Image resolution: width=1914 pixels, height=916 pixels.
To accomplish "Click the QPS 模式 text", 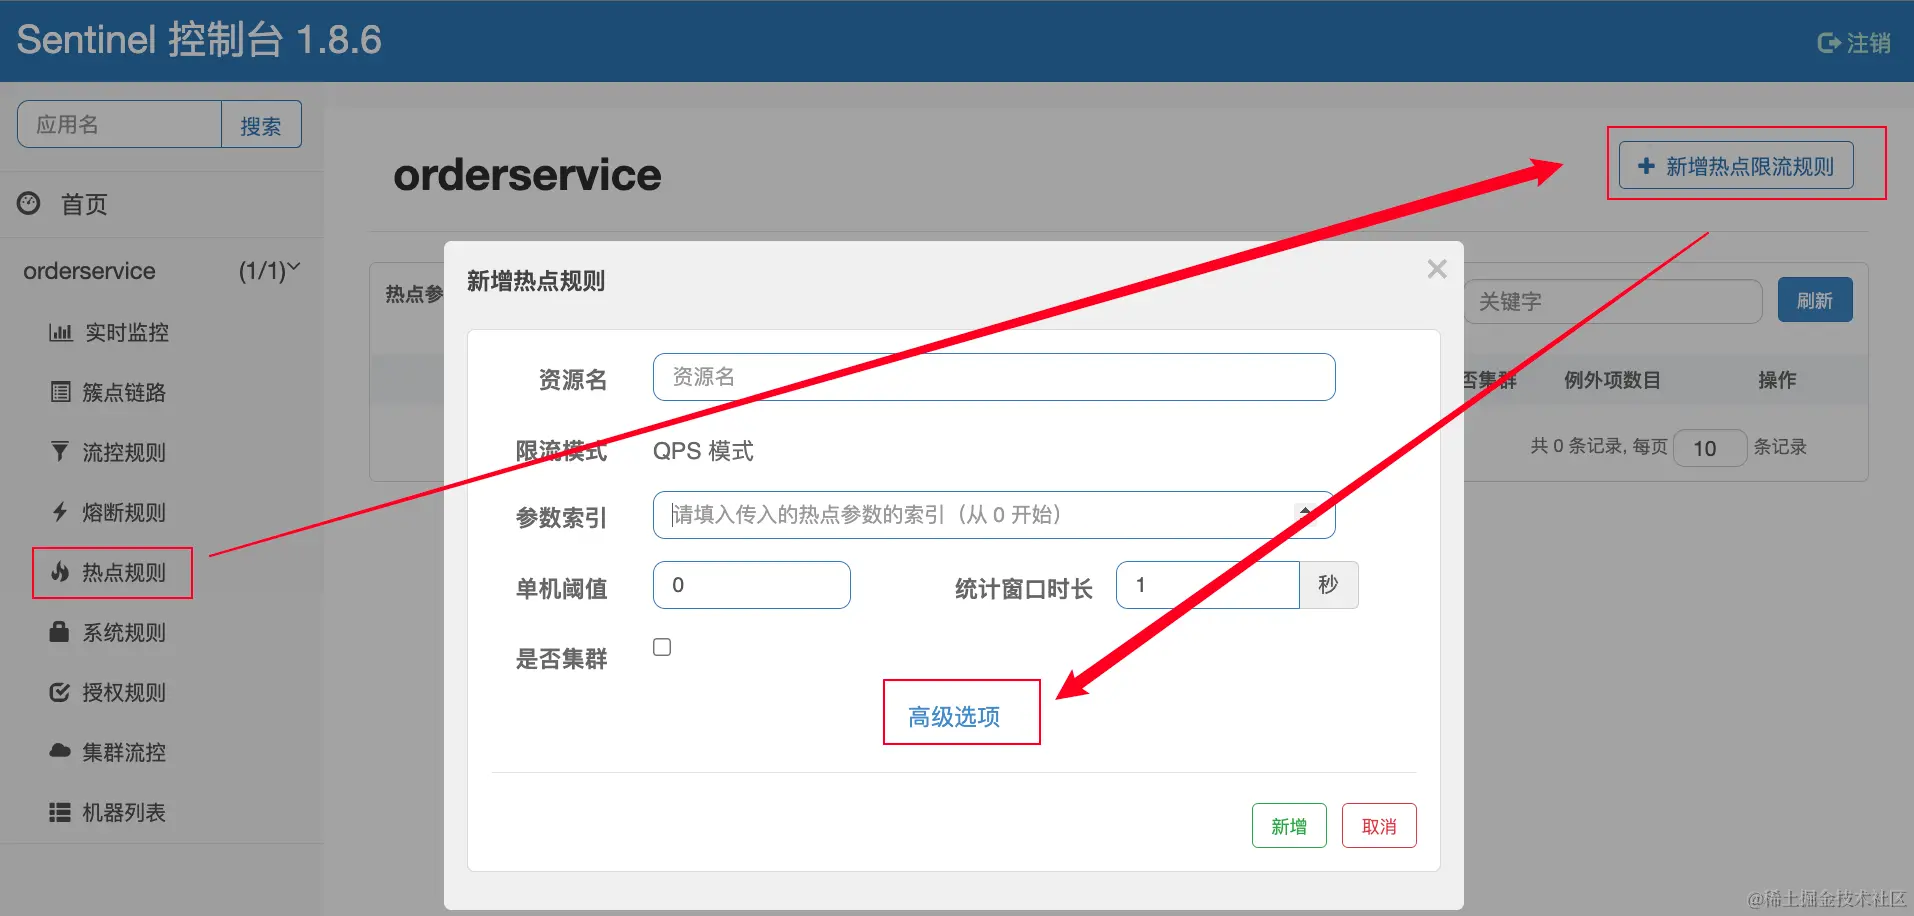I will (703, 451).
